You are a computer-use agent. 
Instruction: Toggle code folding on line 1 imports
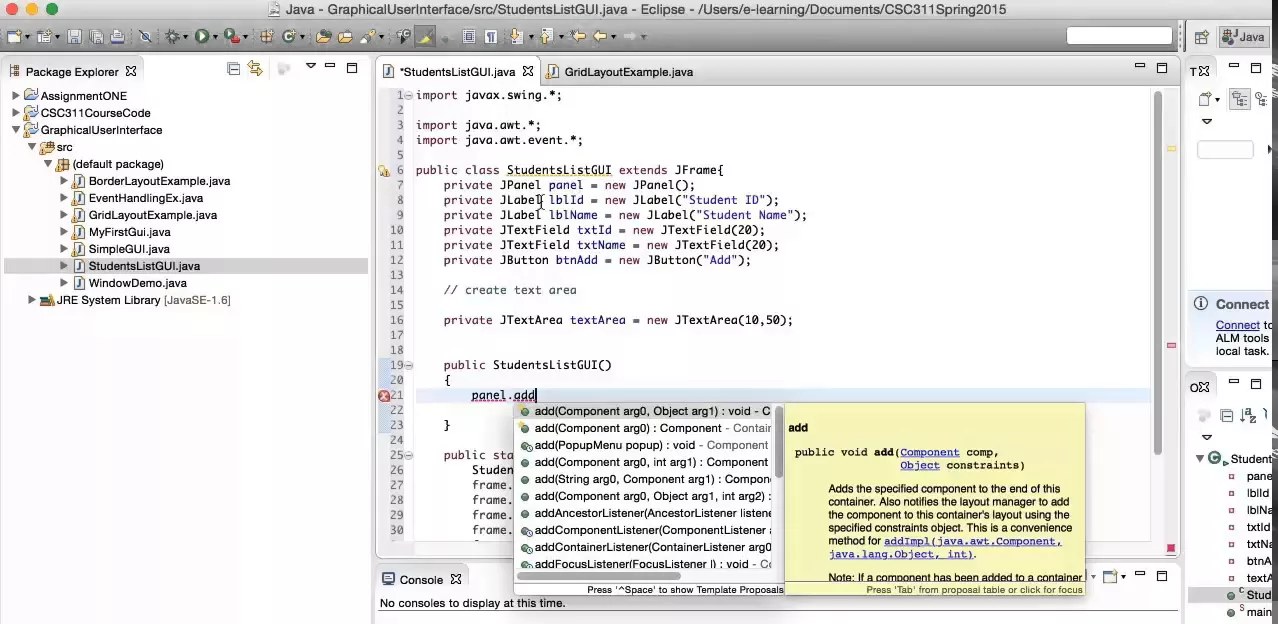click(x=408, y=96)
